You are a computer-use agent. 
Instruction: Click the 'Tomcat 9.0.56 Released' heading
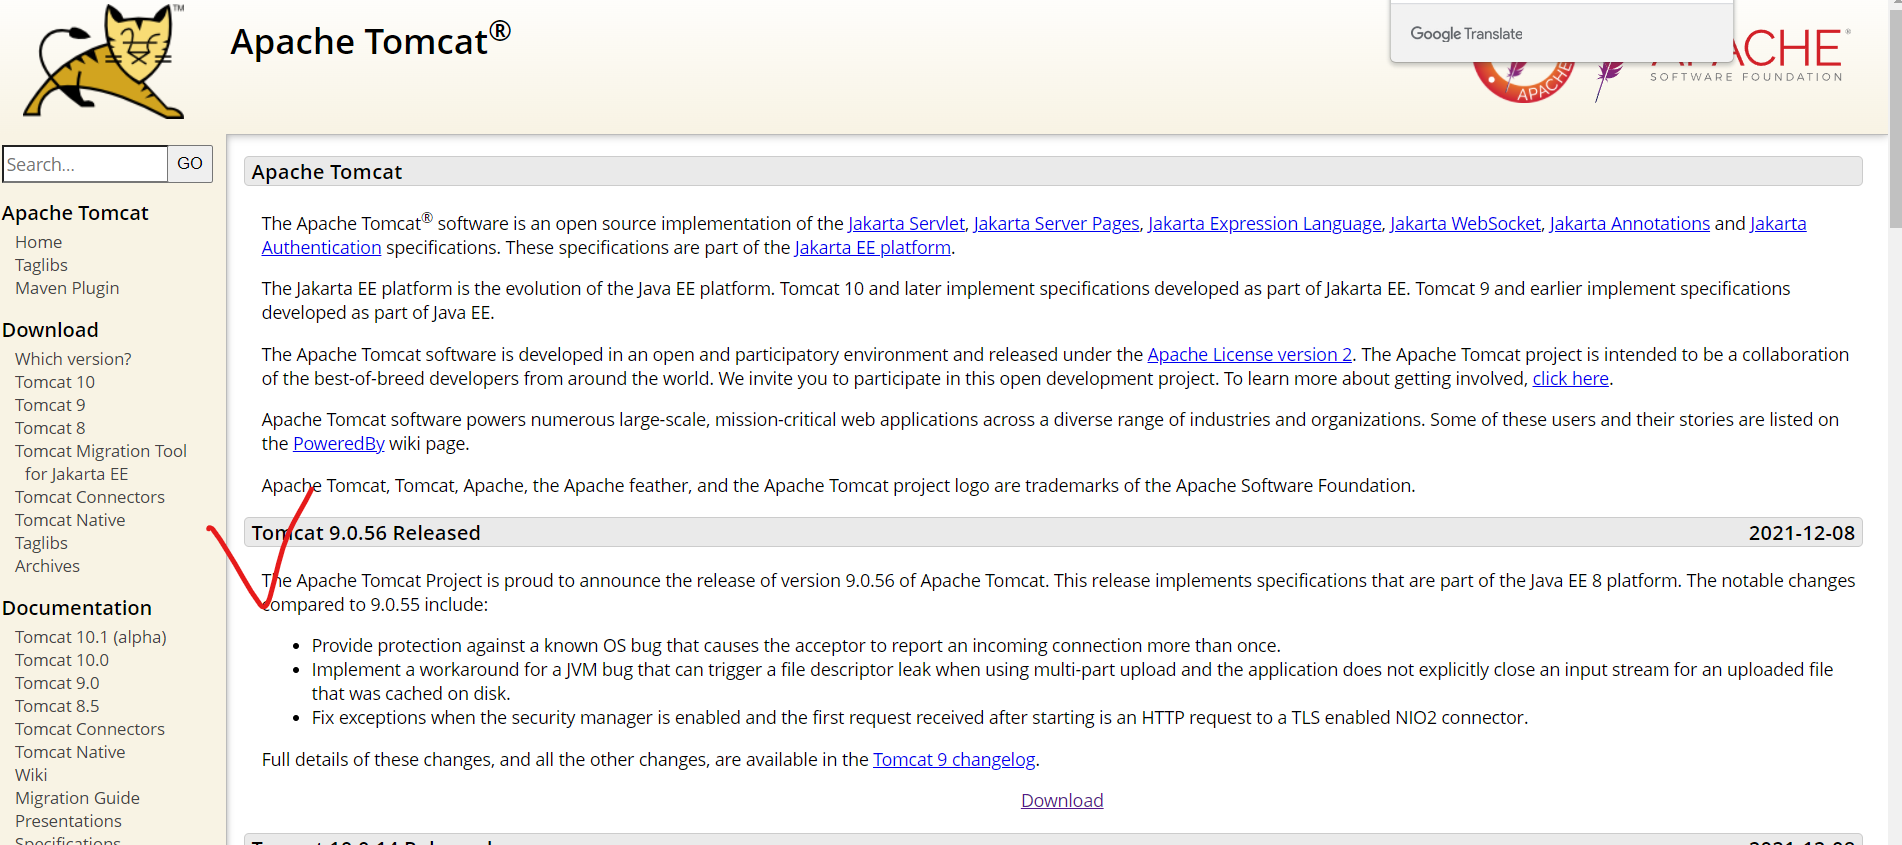[x=366, y=533]
